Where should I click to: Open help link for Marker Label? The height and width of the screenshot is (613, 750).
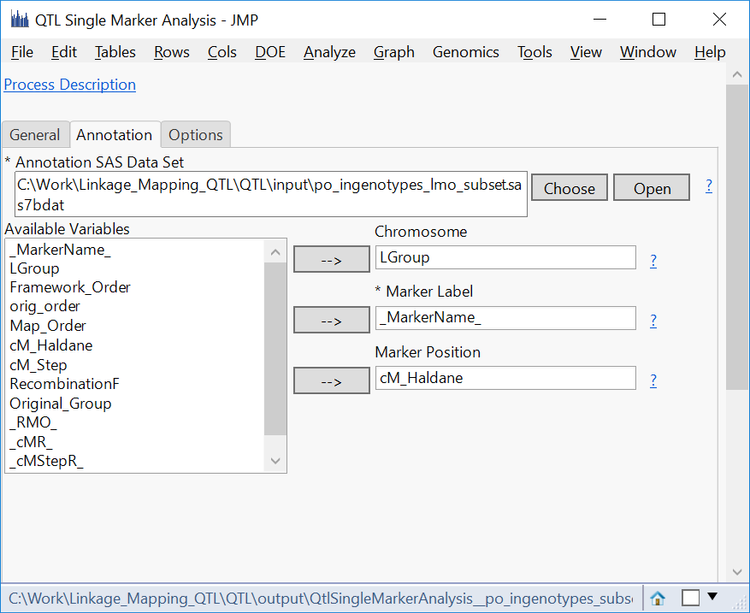(653, 321)
